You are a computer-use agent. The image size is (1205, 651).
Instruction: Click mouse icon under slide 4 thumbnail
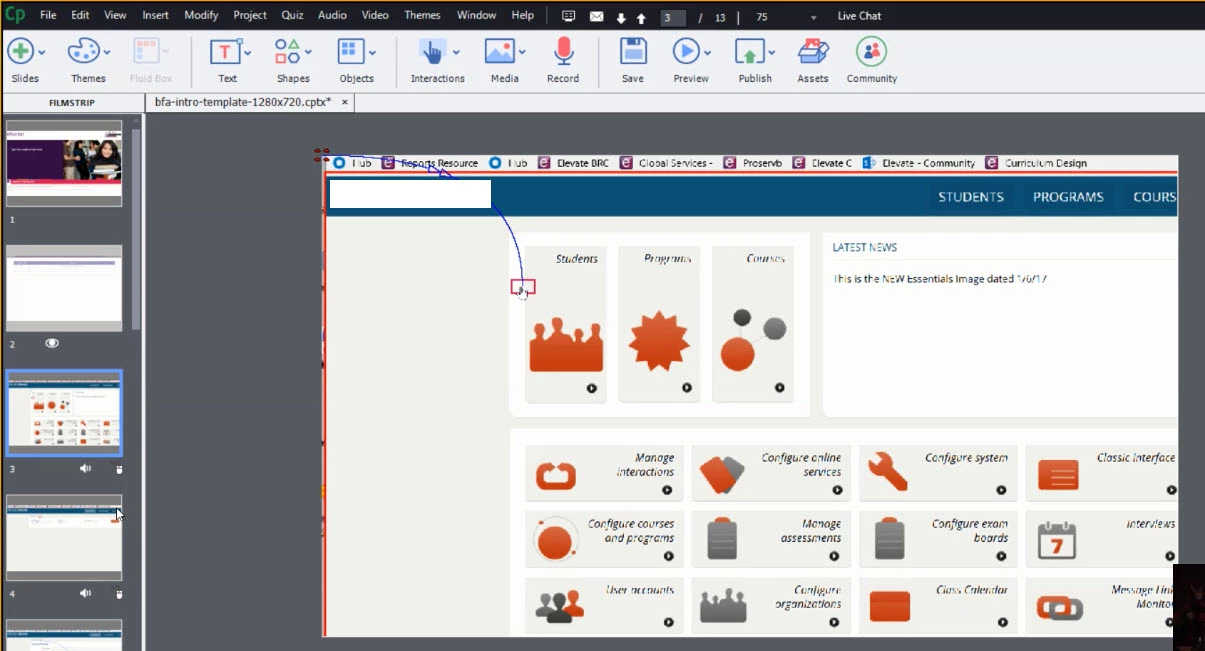pos(118,593)
